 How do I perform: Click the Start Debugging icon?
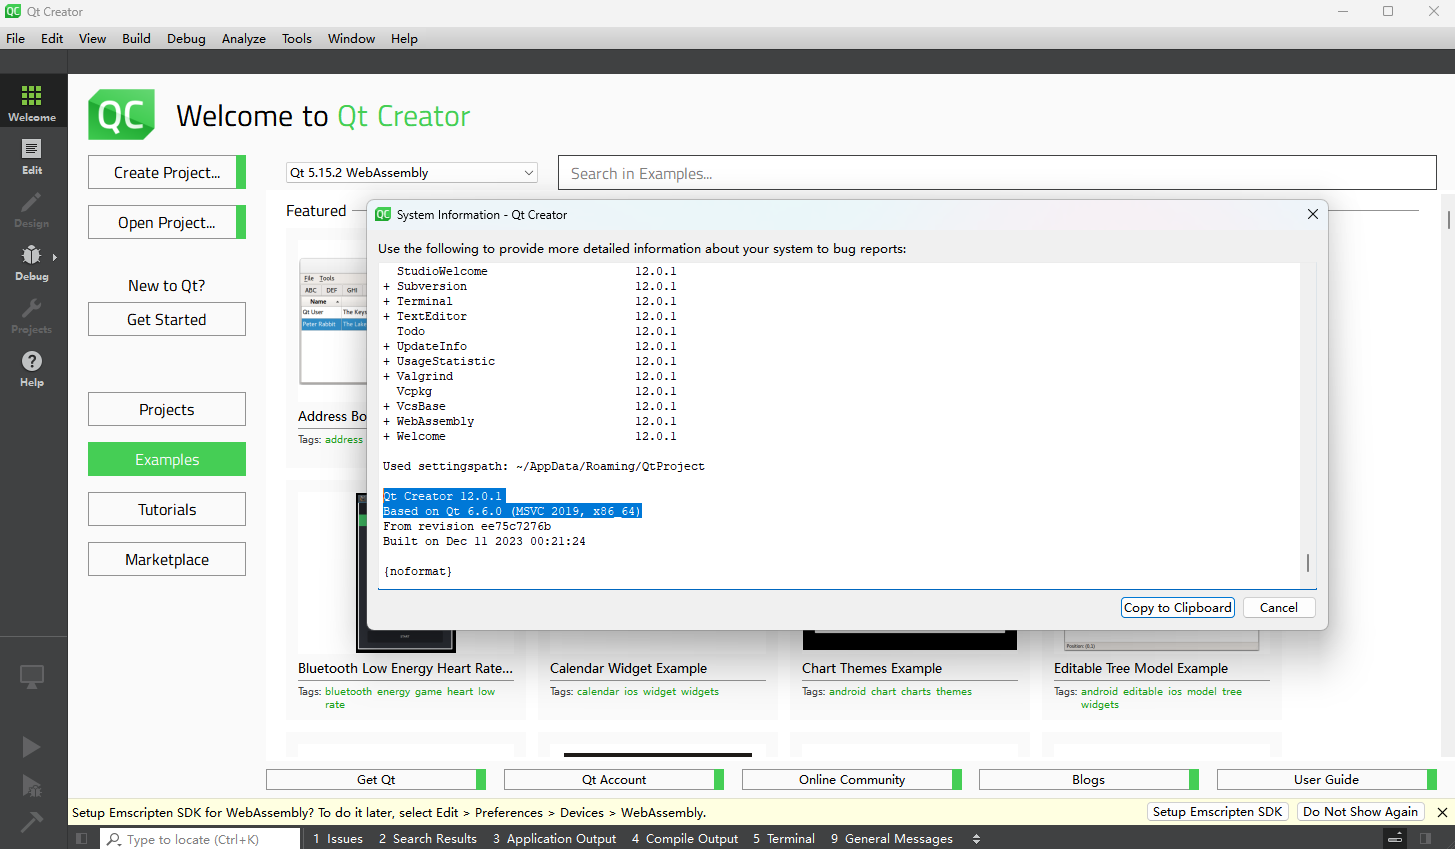point(32,785)
